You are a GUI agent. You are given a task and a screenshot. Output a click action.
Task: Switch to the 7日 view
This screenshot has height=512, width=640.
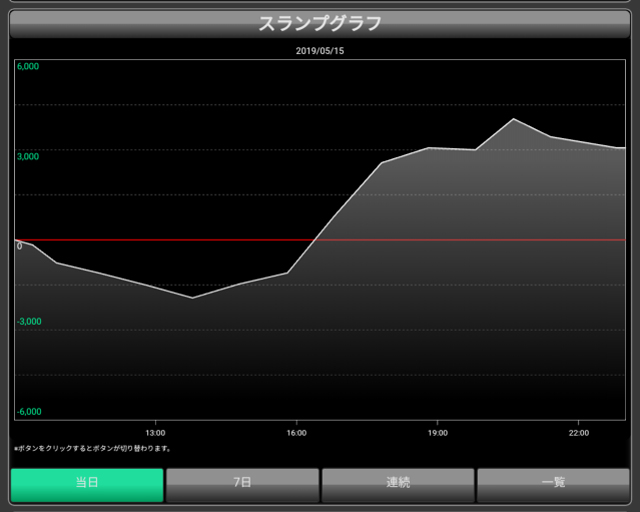click(242, 484)
